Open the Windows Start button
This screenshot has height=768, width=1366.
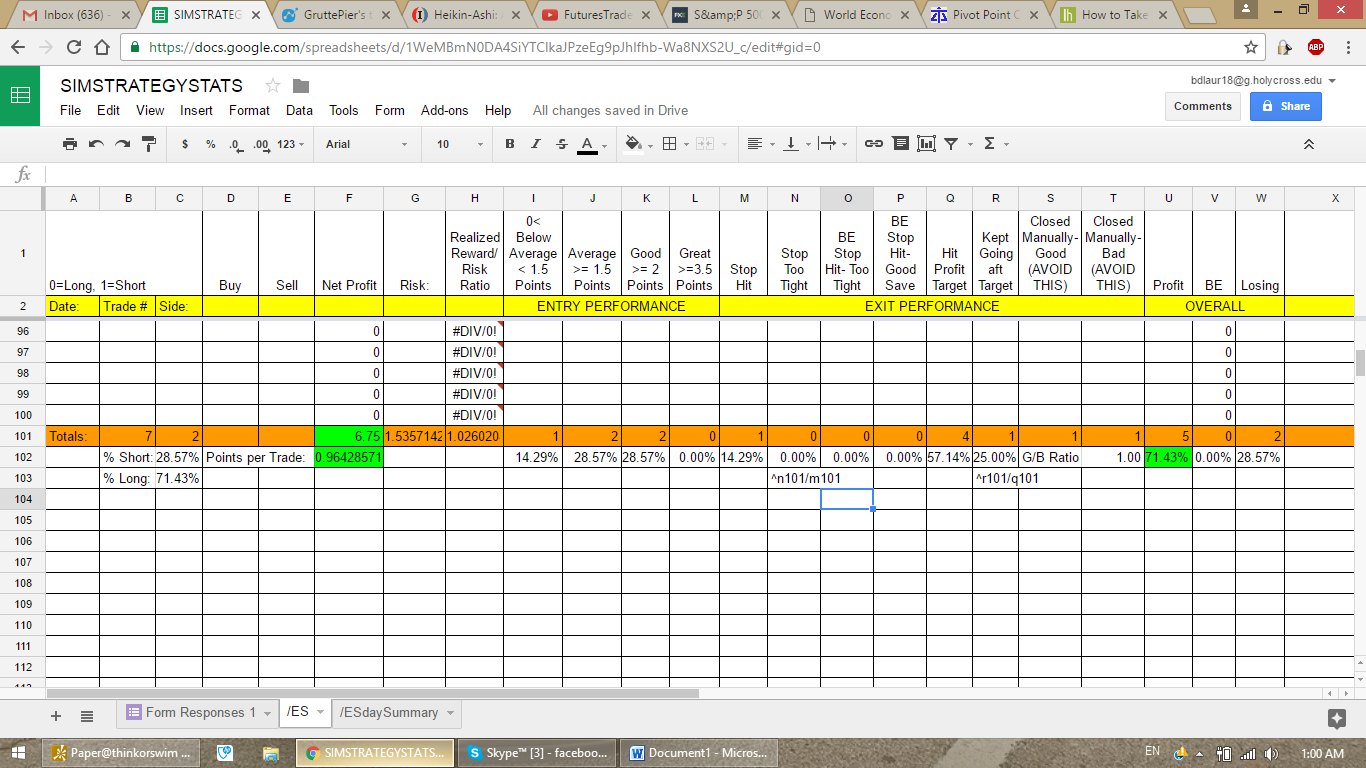[x=18, y=753]
